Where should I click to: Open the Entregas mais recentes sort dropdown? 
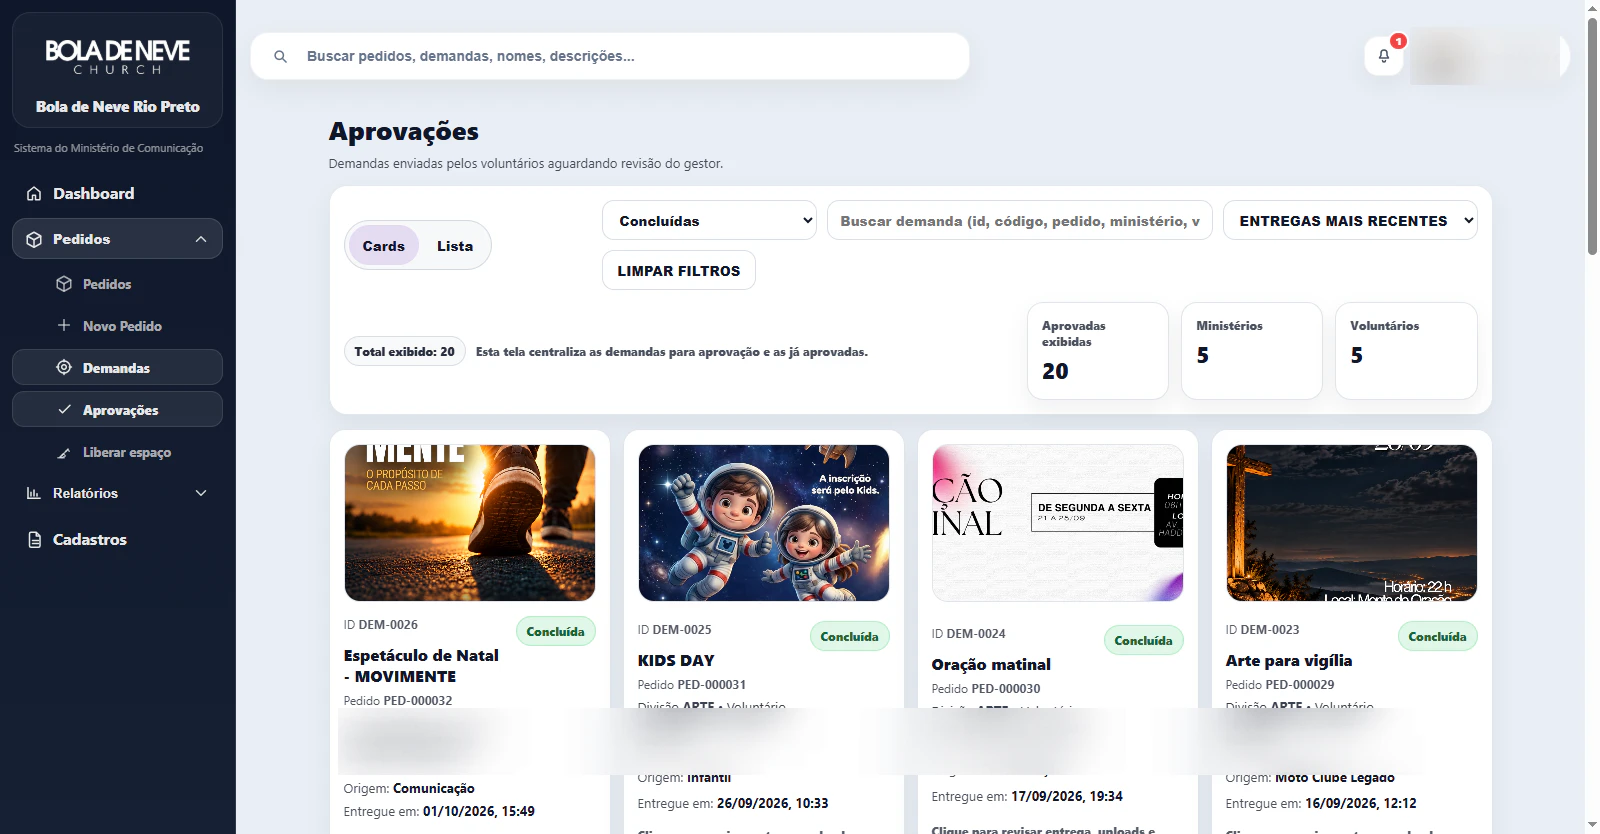click(x=1350, y=220)
